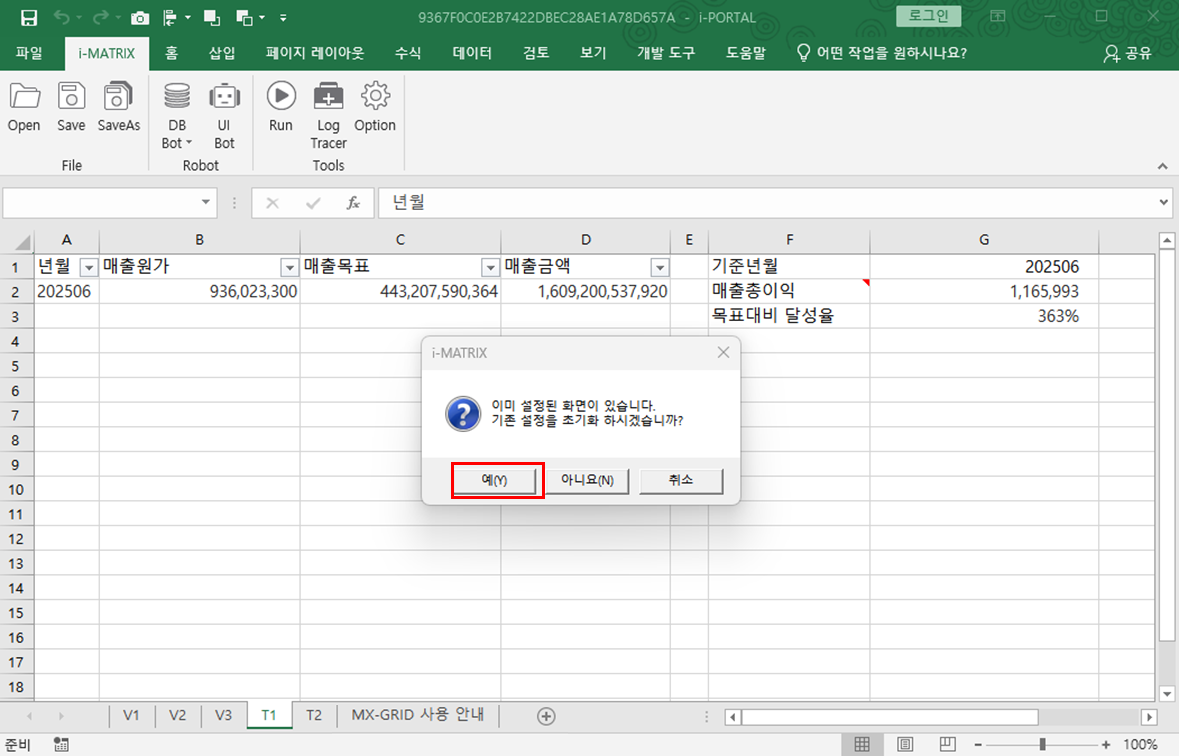Click the 아니요(N) button in dialog
The height and width of the screenshot is (756, 1179).
[x=587, y=480]
